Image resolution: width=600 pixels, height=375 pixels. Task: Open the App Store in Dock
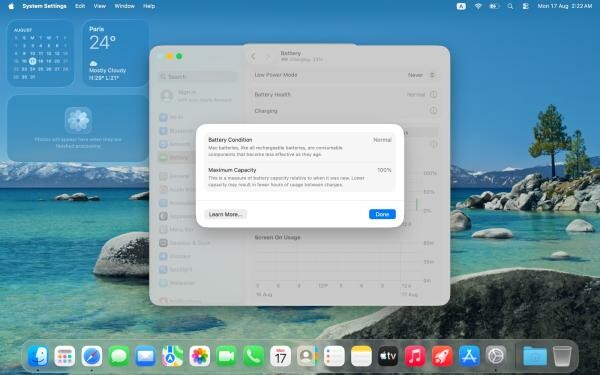469,356
